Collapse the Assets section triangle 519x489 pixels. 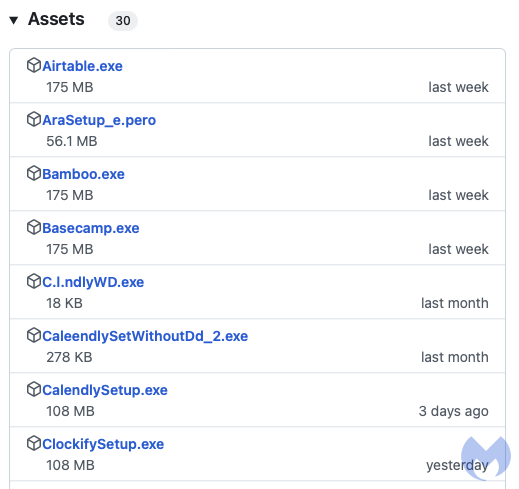point(14,20)
